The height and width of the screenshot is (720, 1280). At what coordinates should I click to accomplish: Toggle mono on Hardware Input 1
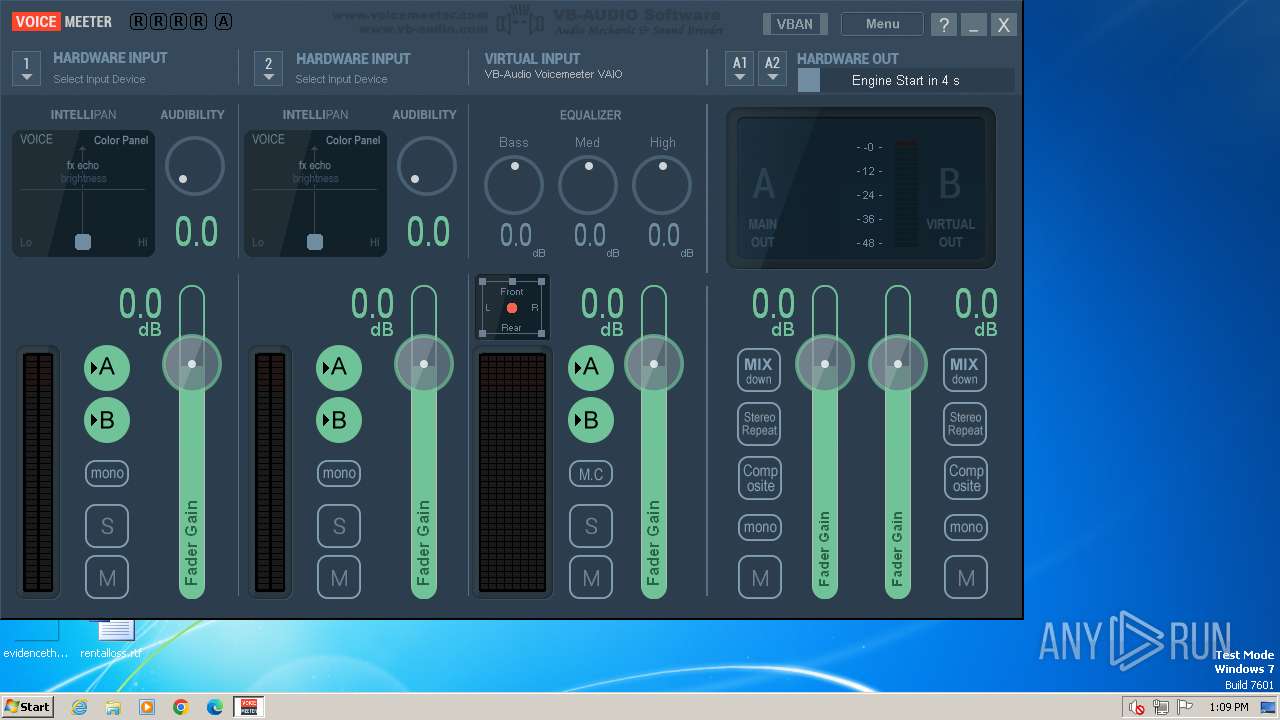pyautogui.click(x=107, y=473)
